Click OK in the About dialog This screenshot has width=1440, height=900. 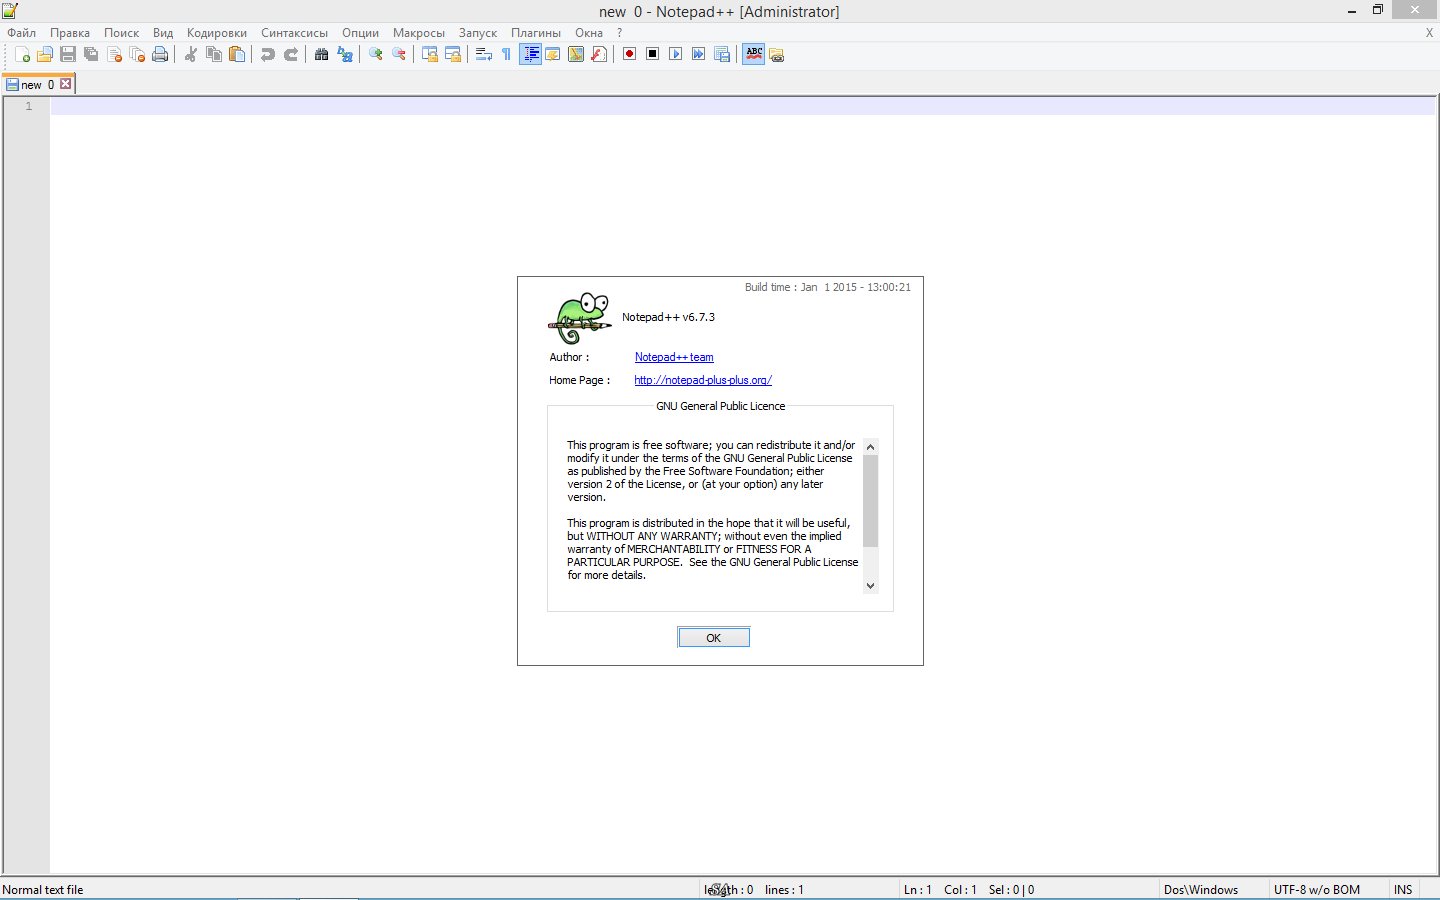pyautogui.click(x=714, y=638)
